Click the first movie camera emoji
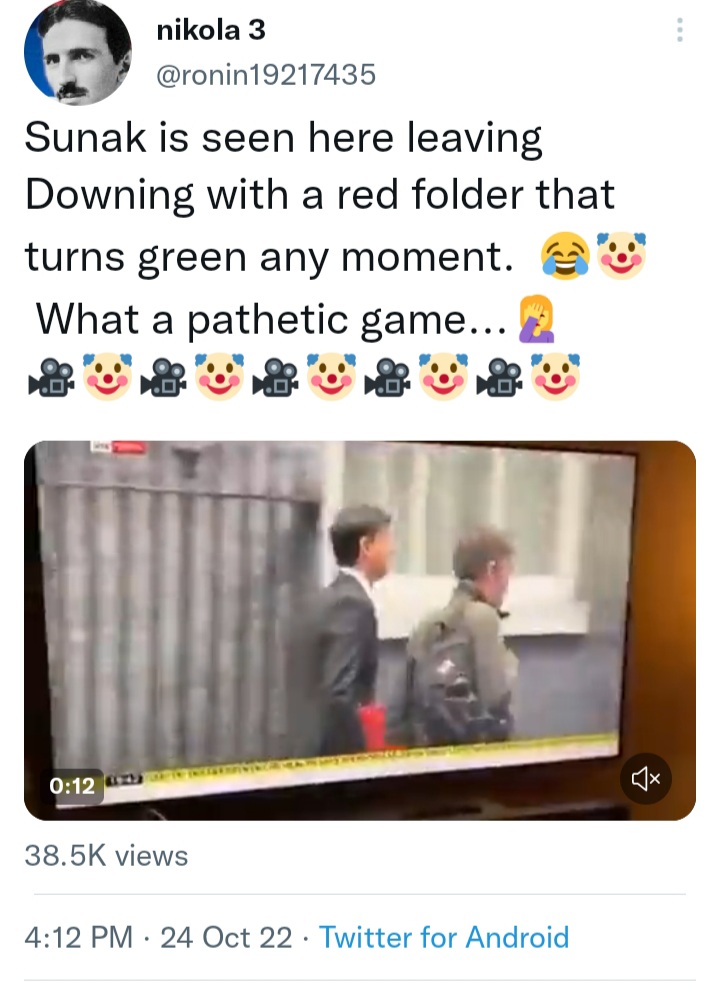 [52, 377]
